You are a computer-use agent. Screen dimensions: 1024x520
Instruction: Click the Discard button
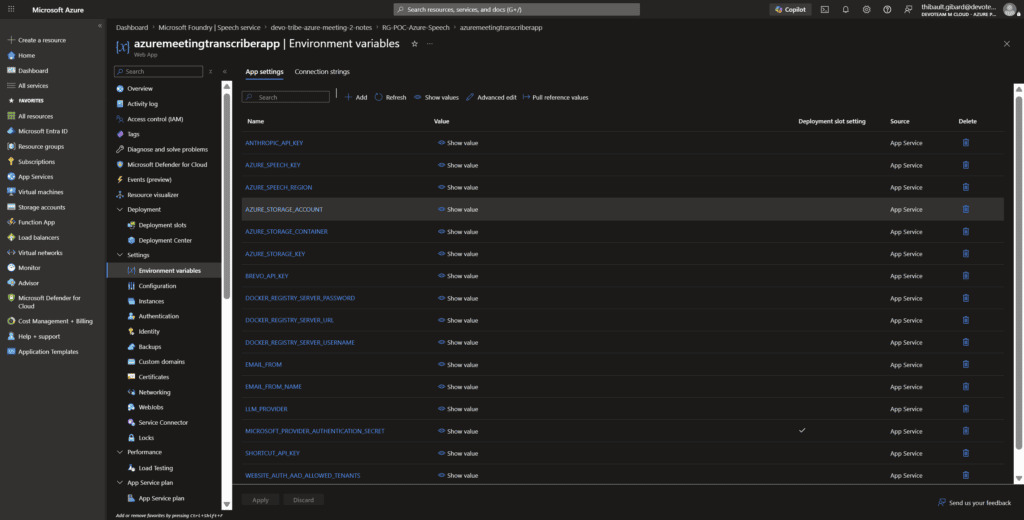(304, 500)
